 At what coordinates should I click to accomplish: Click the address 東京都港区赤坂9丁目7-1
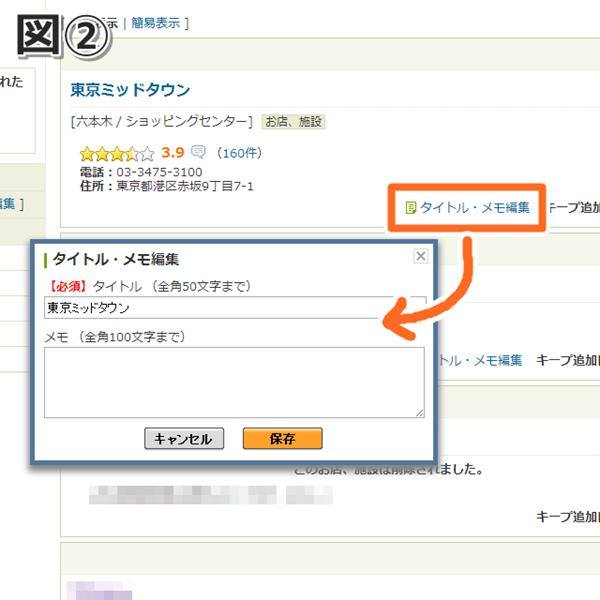click(185, 186)
